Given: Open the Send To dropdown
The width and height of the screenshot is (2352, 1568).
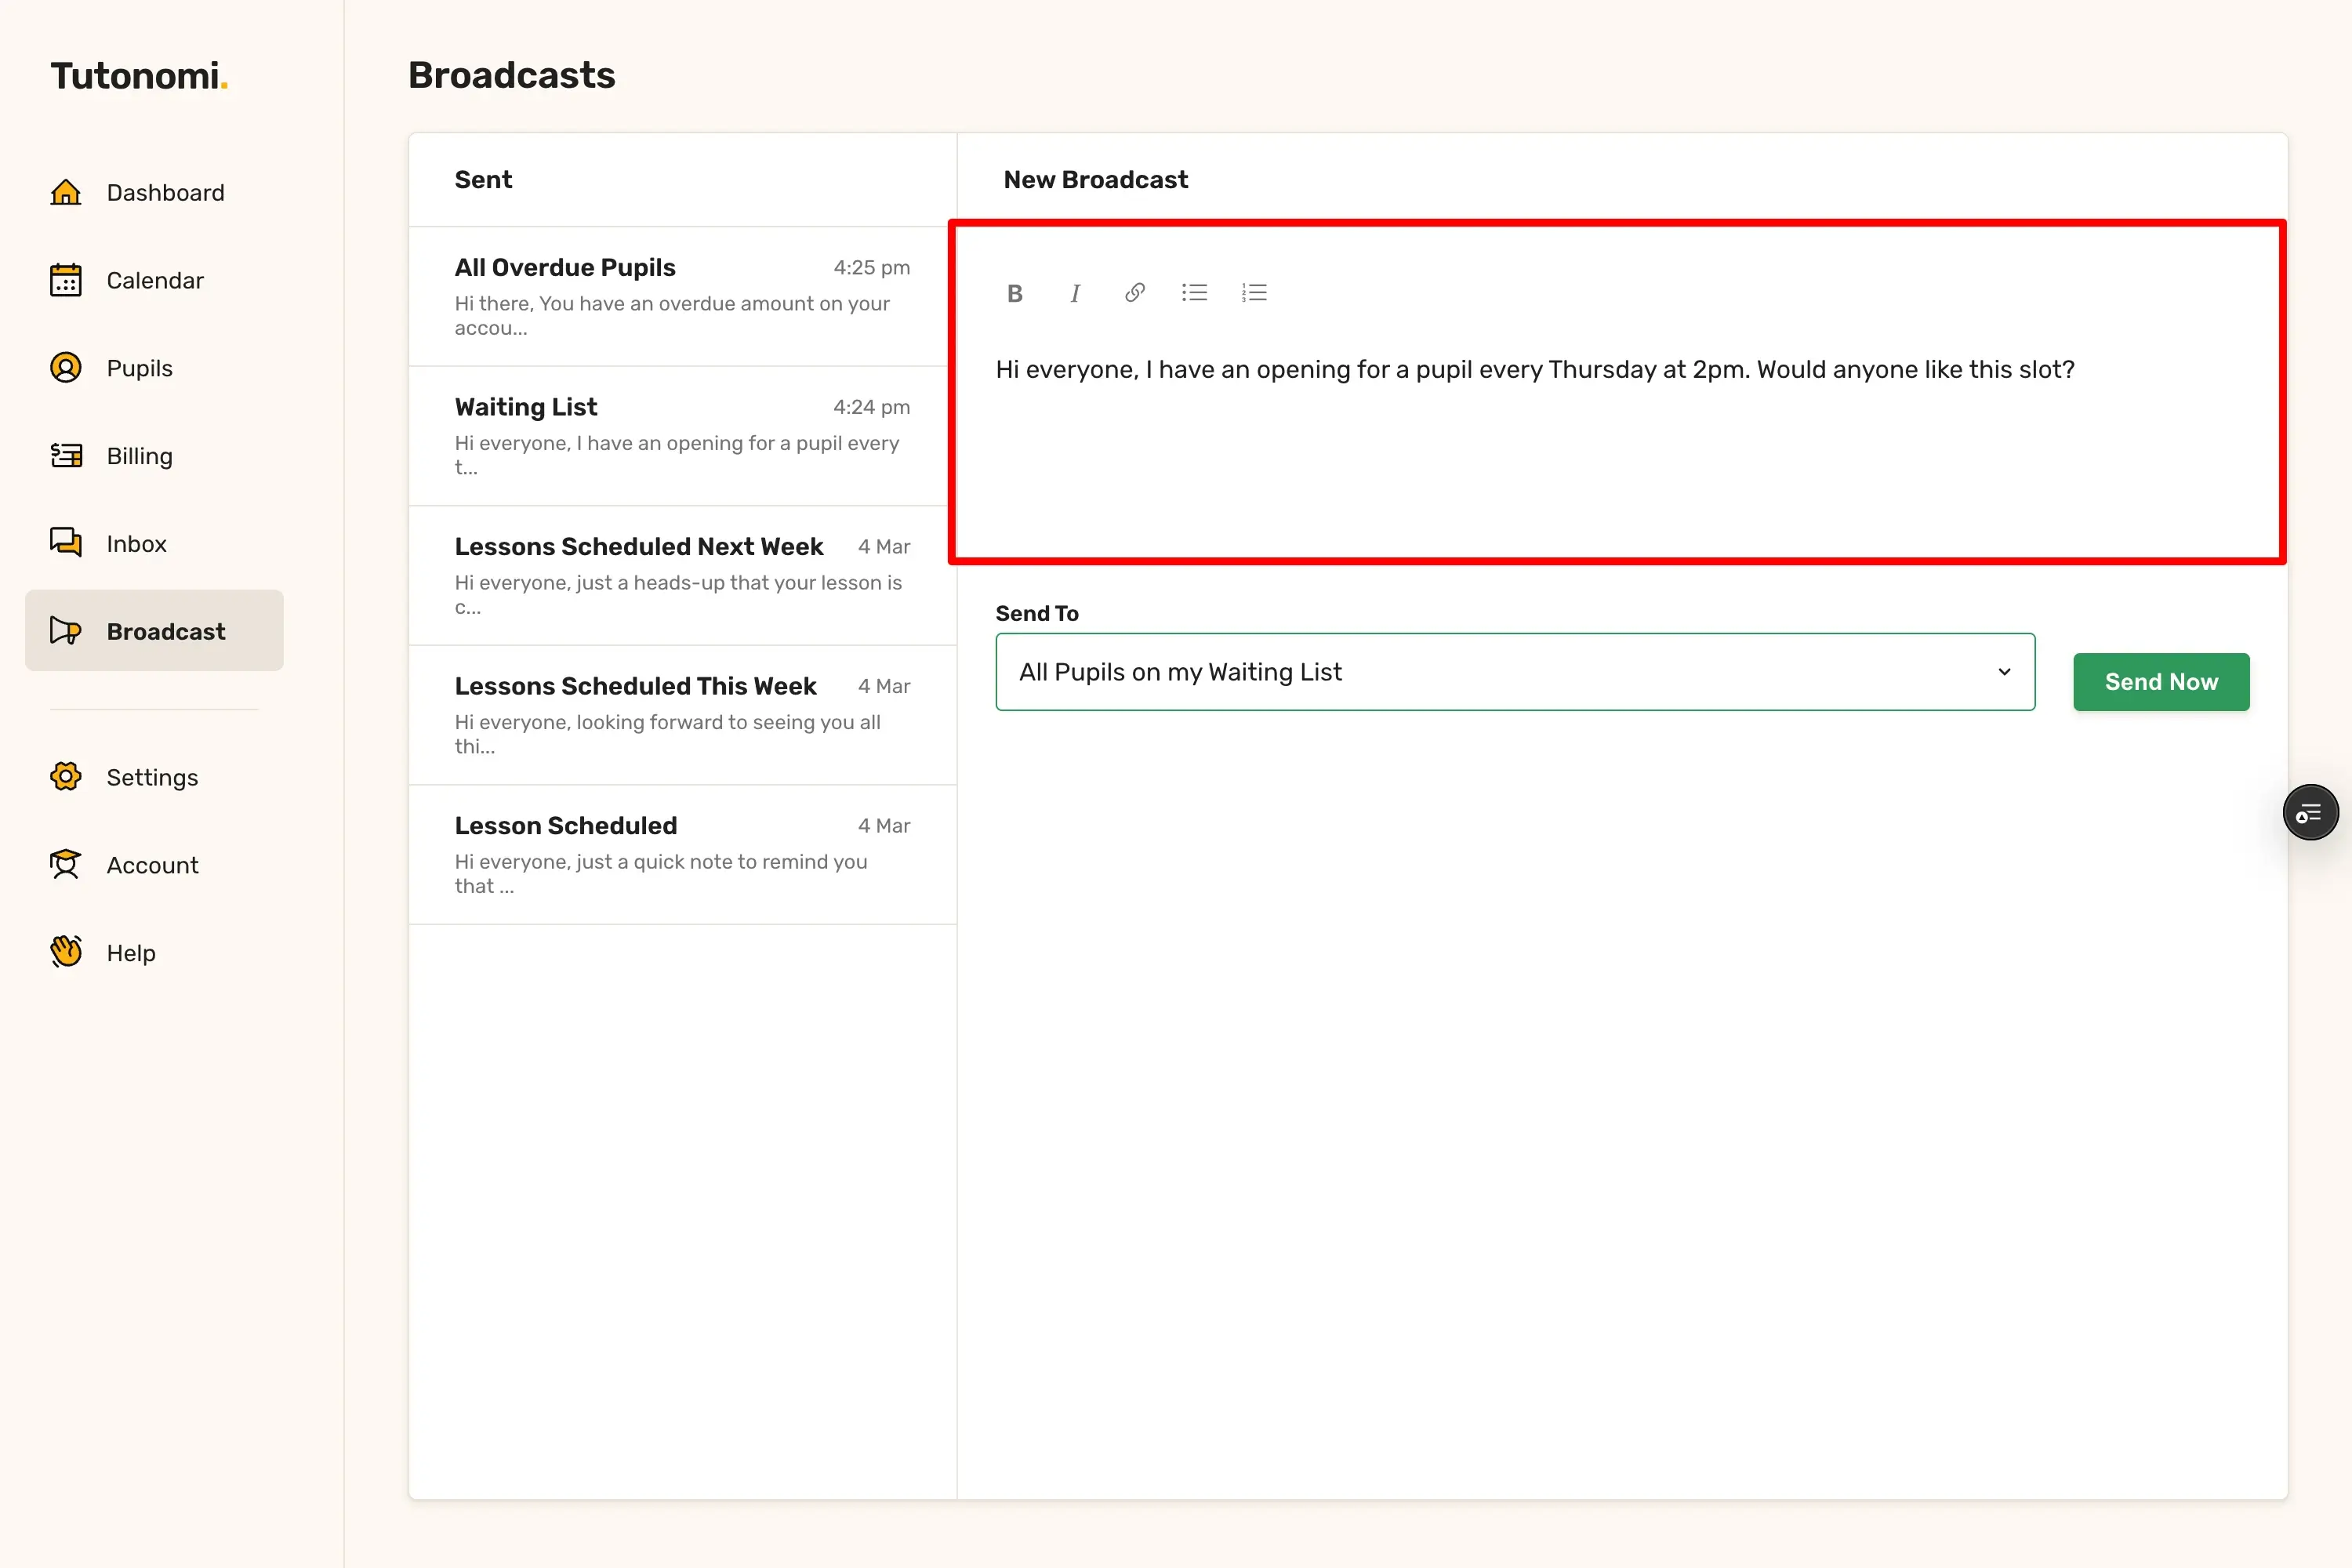Looking at the screenshot, I should 1500,672.
